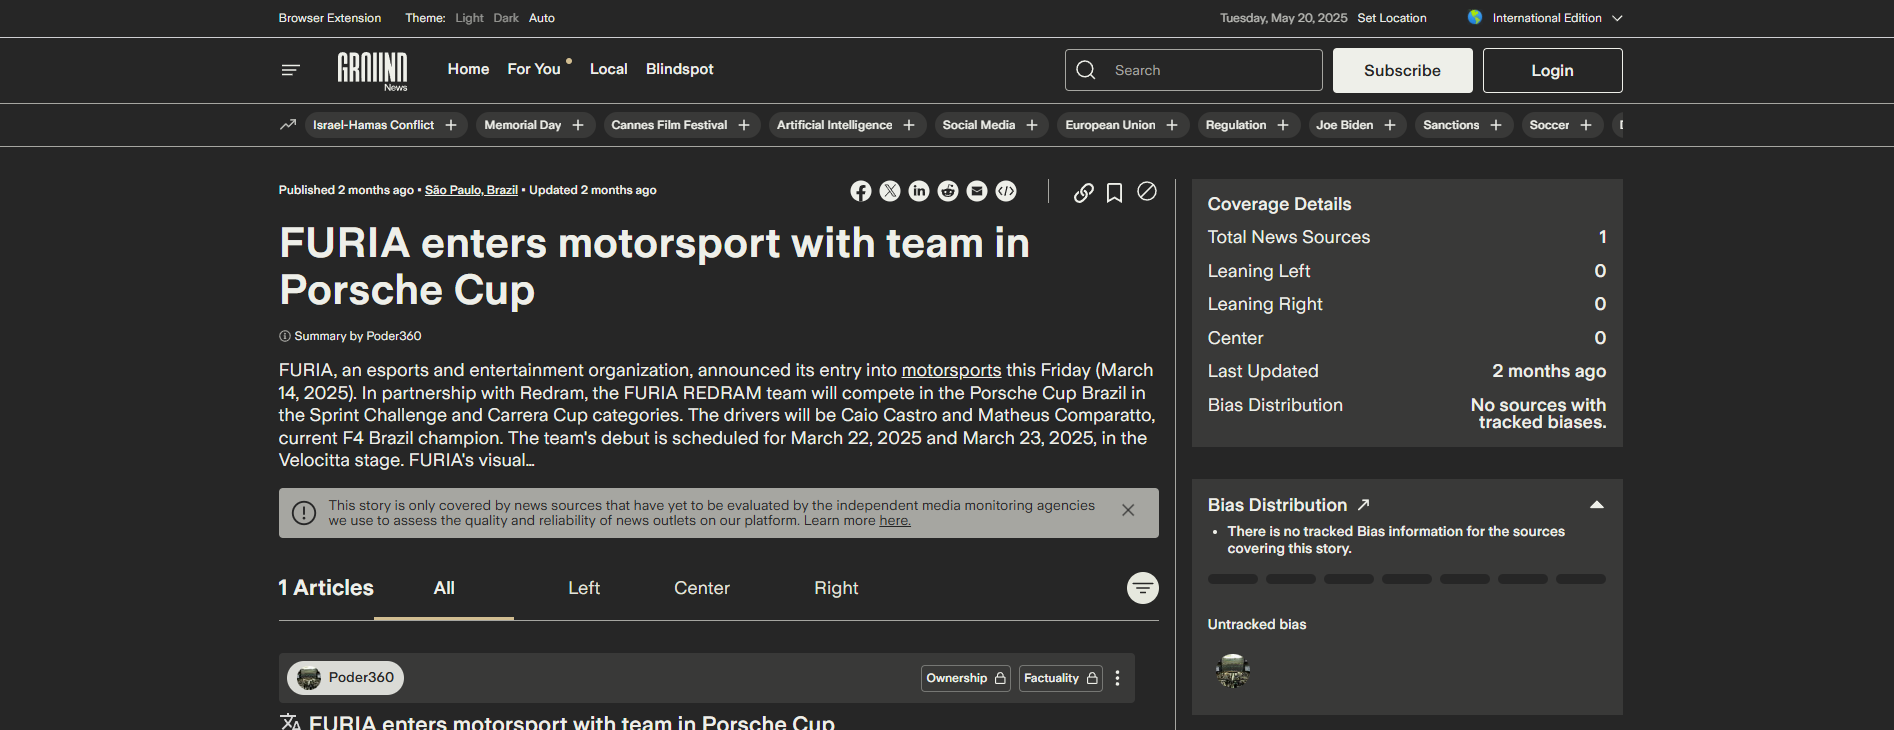
Task: Share the story on Reddit
Action: click(x=948, y=191)
